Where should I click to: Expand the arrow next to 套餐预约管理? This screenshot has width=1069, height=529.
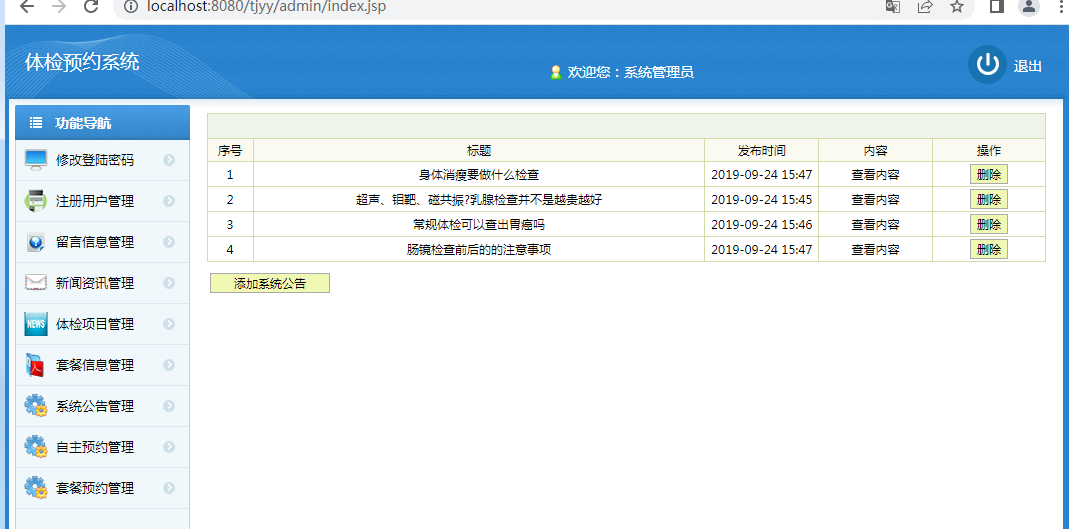pyautogui.click(x=169, y=488)
